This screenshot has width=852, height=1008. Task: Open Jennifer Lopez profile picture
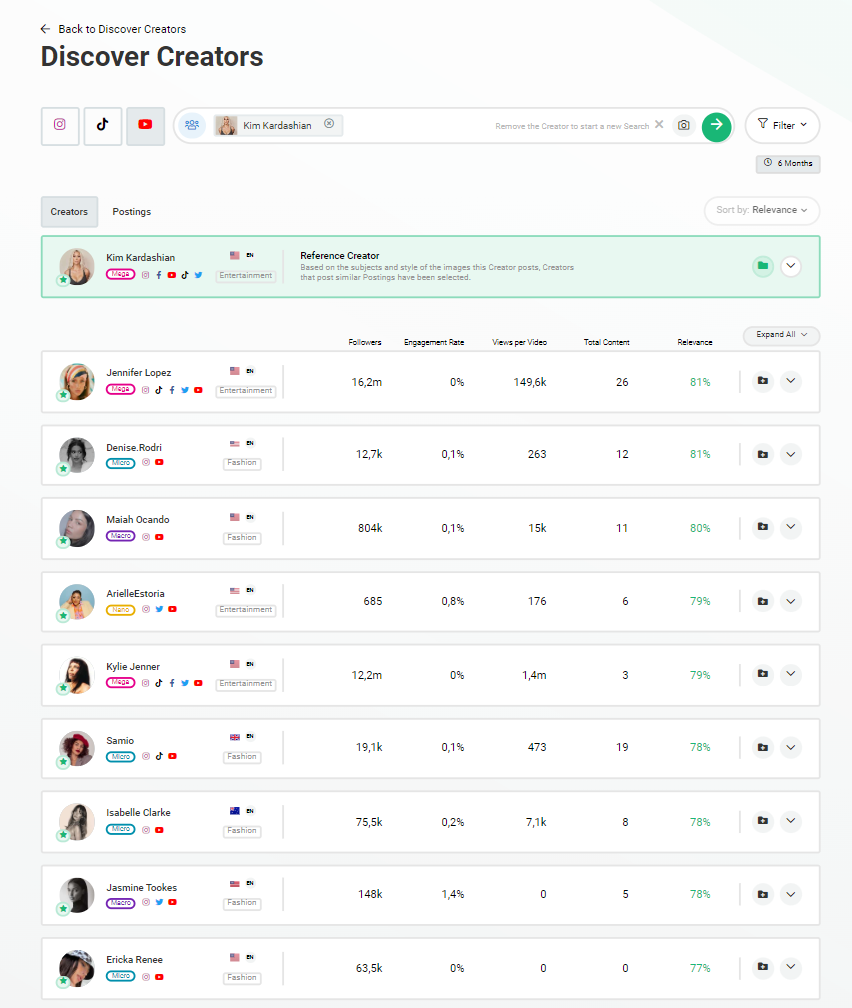coord(77,381)
